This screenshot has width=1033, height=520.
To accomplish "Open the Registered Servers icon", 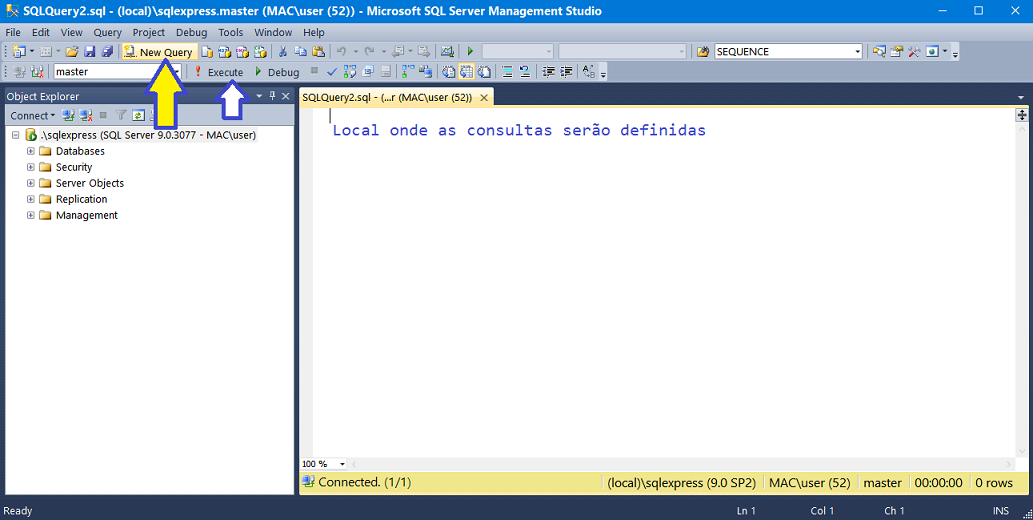I will [x=879, y=51].
